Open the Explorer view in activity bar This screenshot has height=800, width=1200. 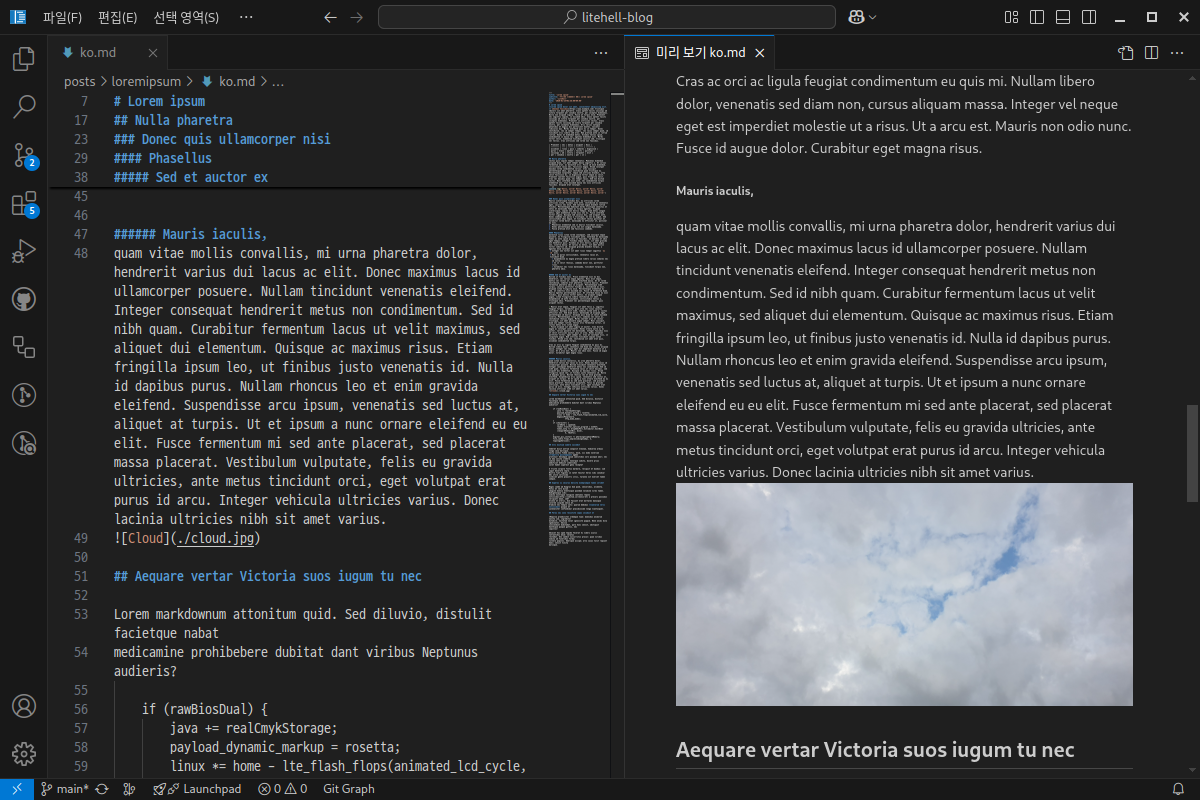coord(24,59)
